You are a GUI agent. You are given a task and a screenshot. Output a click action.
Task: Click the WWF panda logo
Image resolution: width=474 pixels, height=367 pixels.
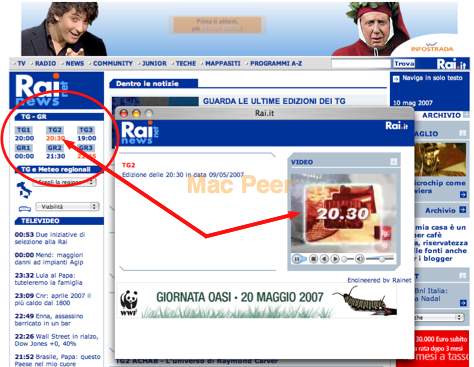pyautogui.click(x=129, y=302)
